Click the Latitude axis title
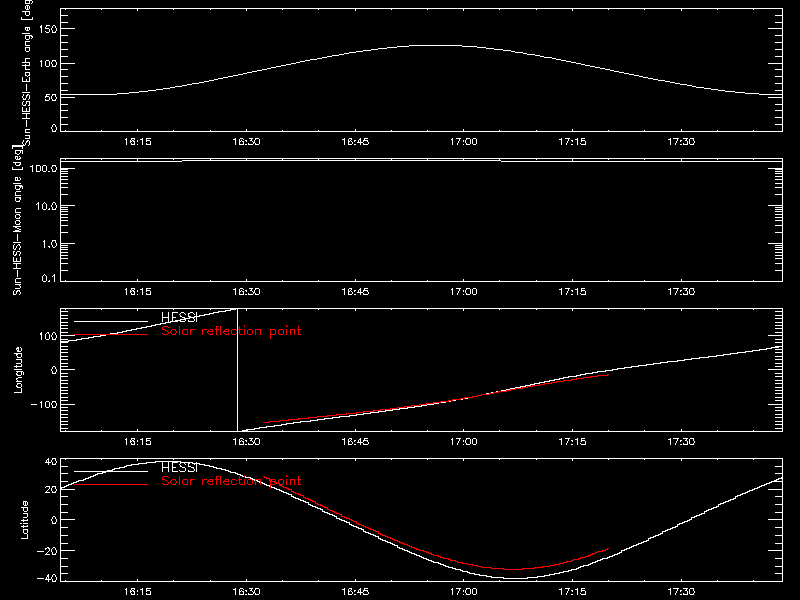This screenshot has height=600, width=800. [24, 520]
